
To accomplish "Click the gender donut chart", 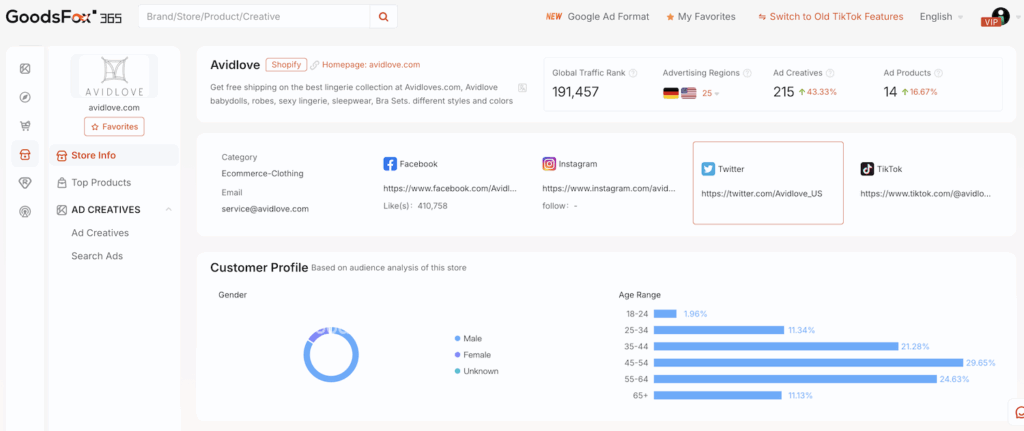I will (331, 354).
